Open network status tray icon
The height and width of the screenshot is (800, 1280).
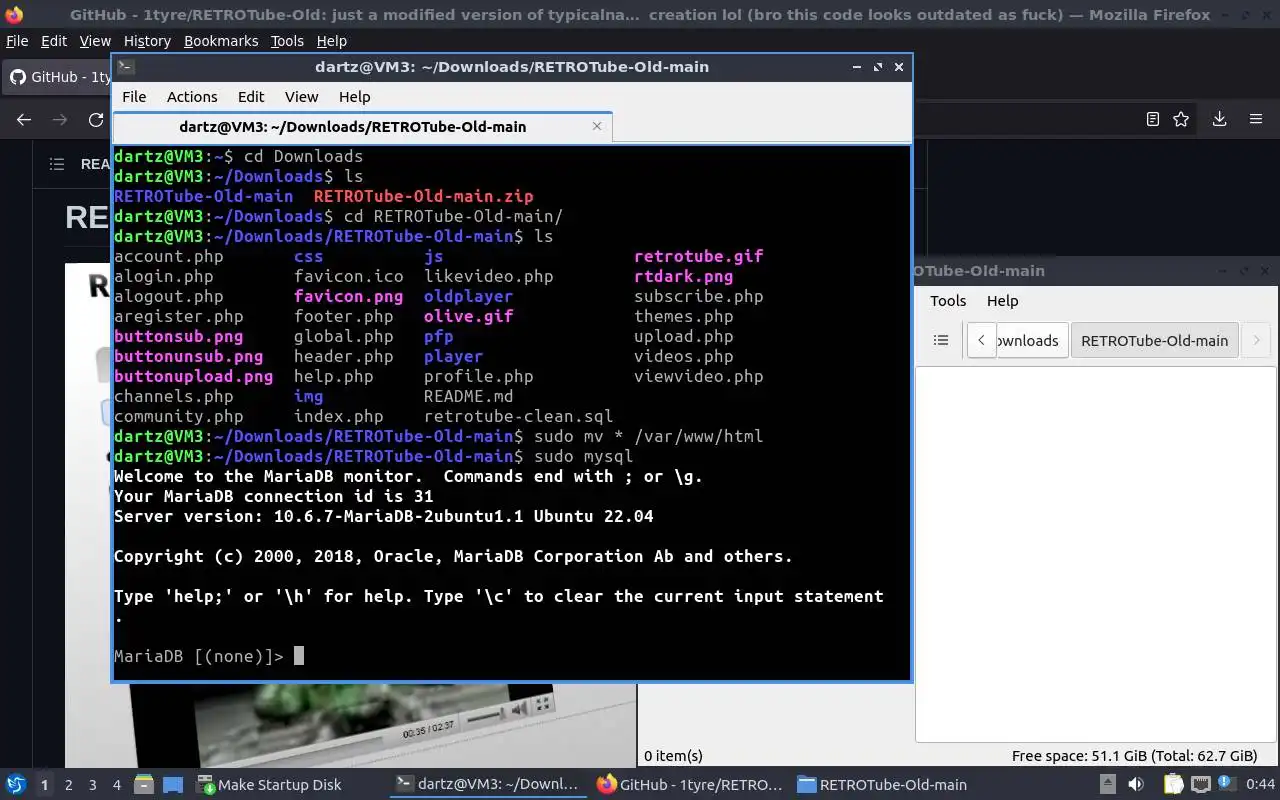1201,785
